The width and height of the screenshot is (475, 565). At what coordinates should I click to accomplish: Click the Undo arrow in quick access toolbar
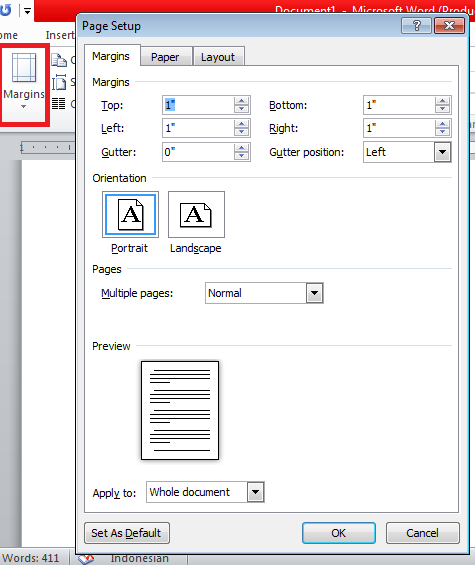5,10
